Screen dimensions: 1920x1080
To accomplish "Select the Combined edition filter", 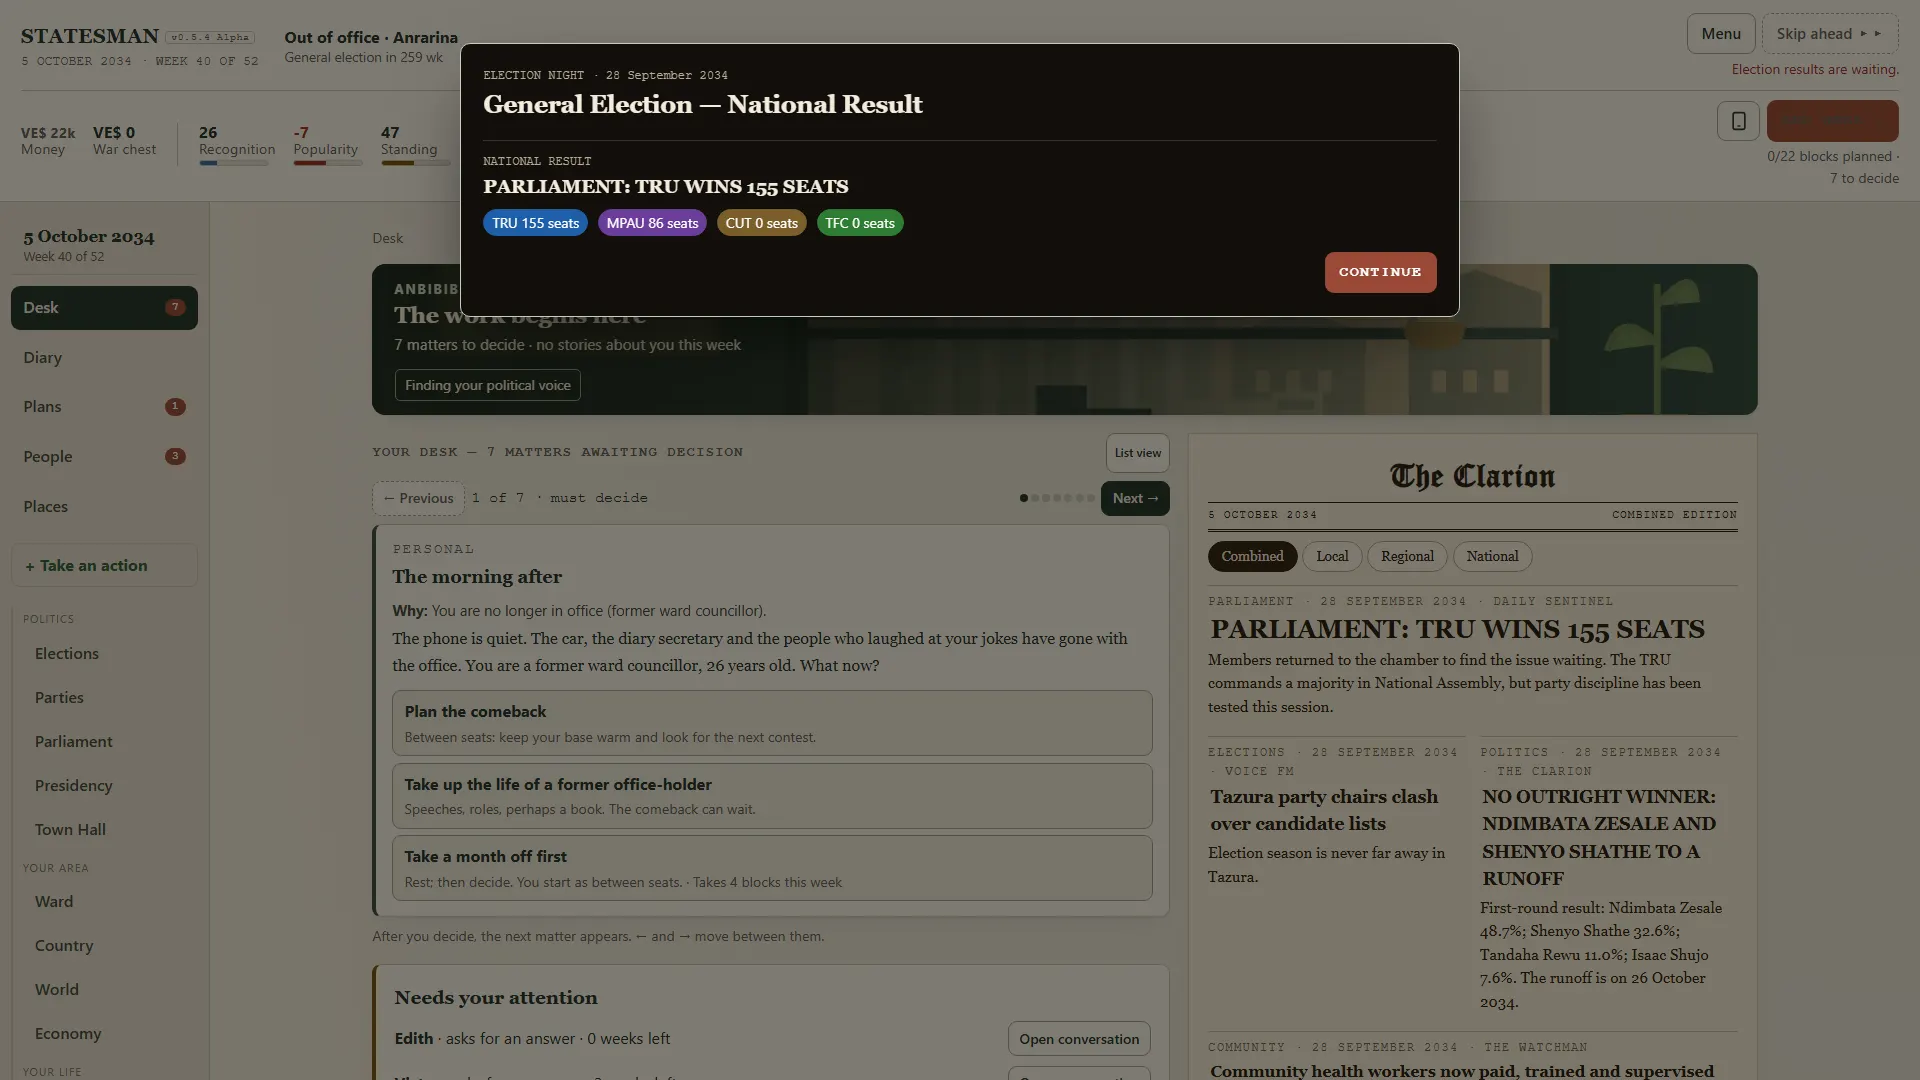I will [x=1252, y=557].
